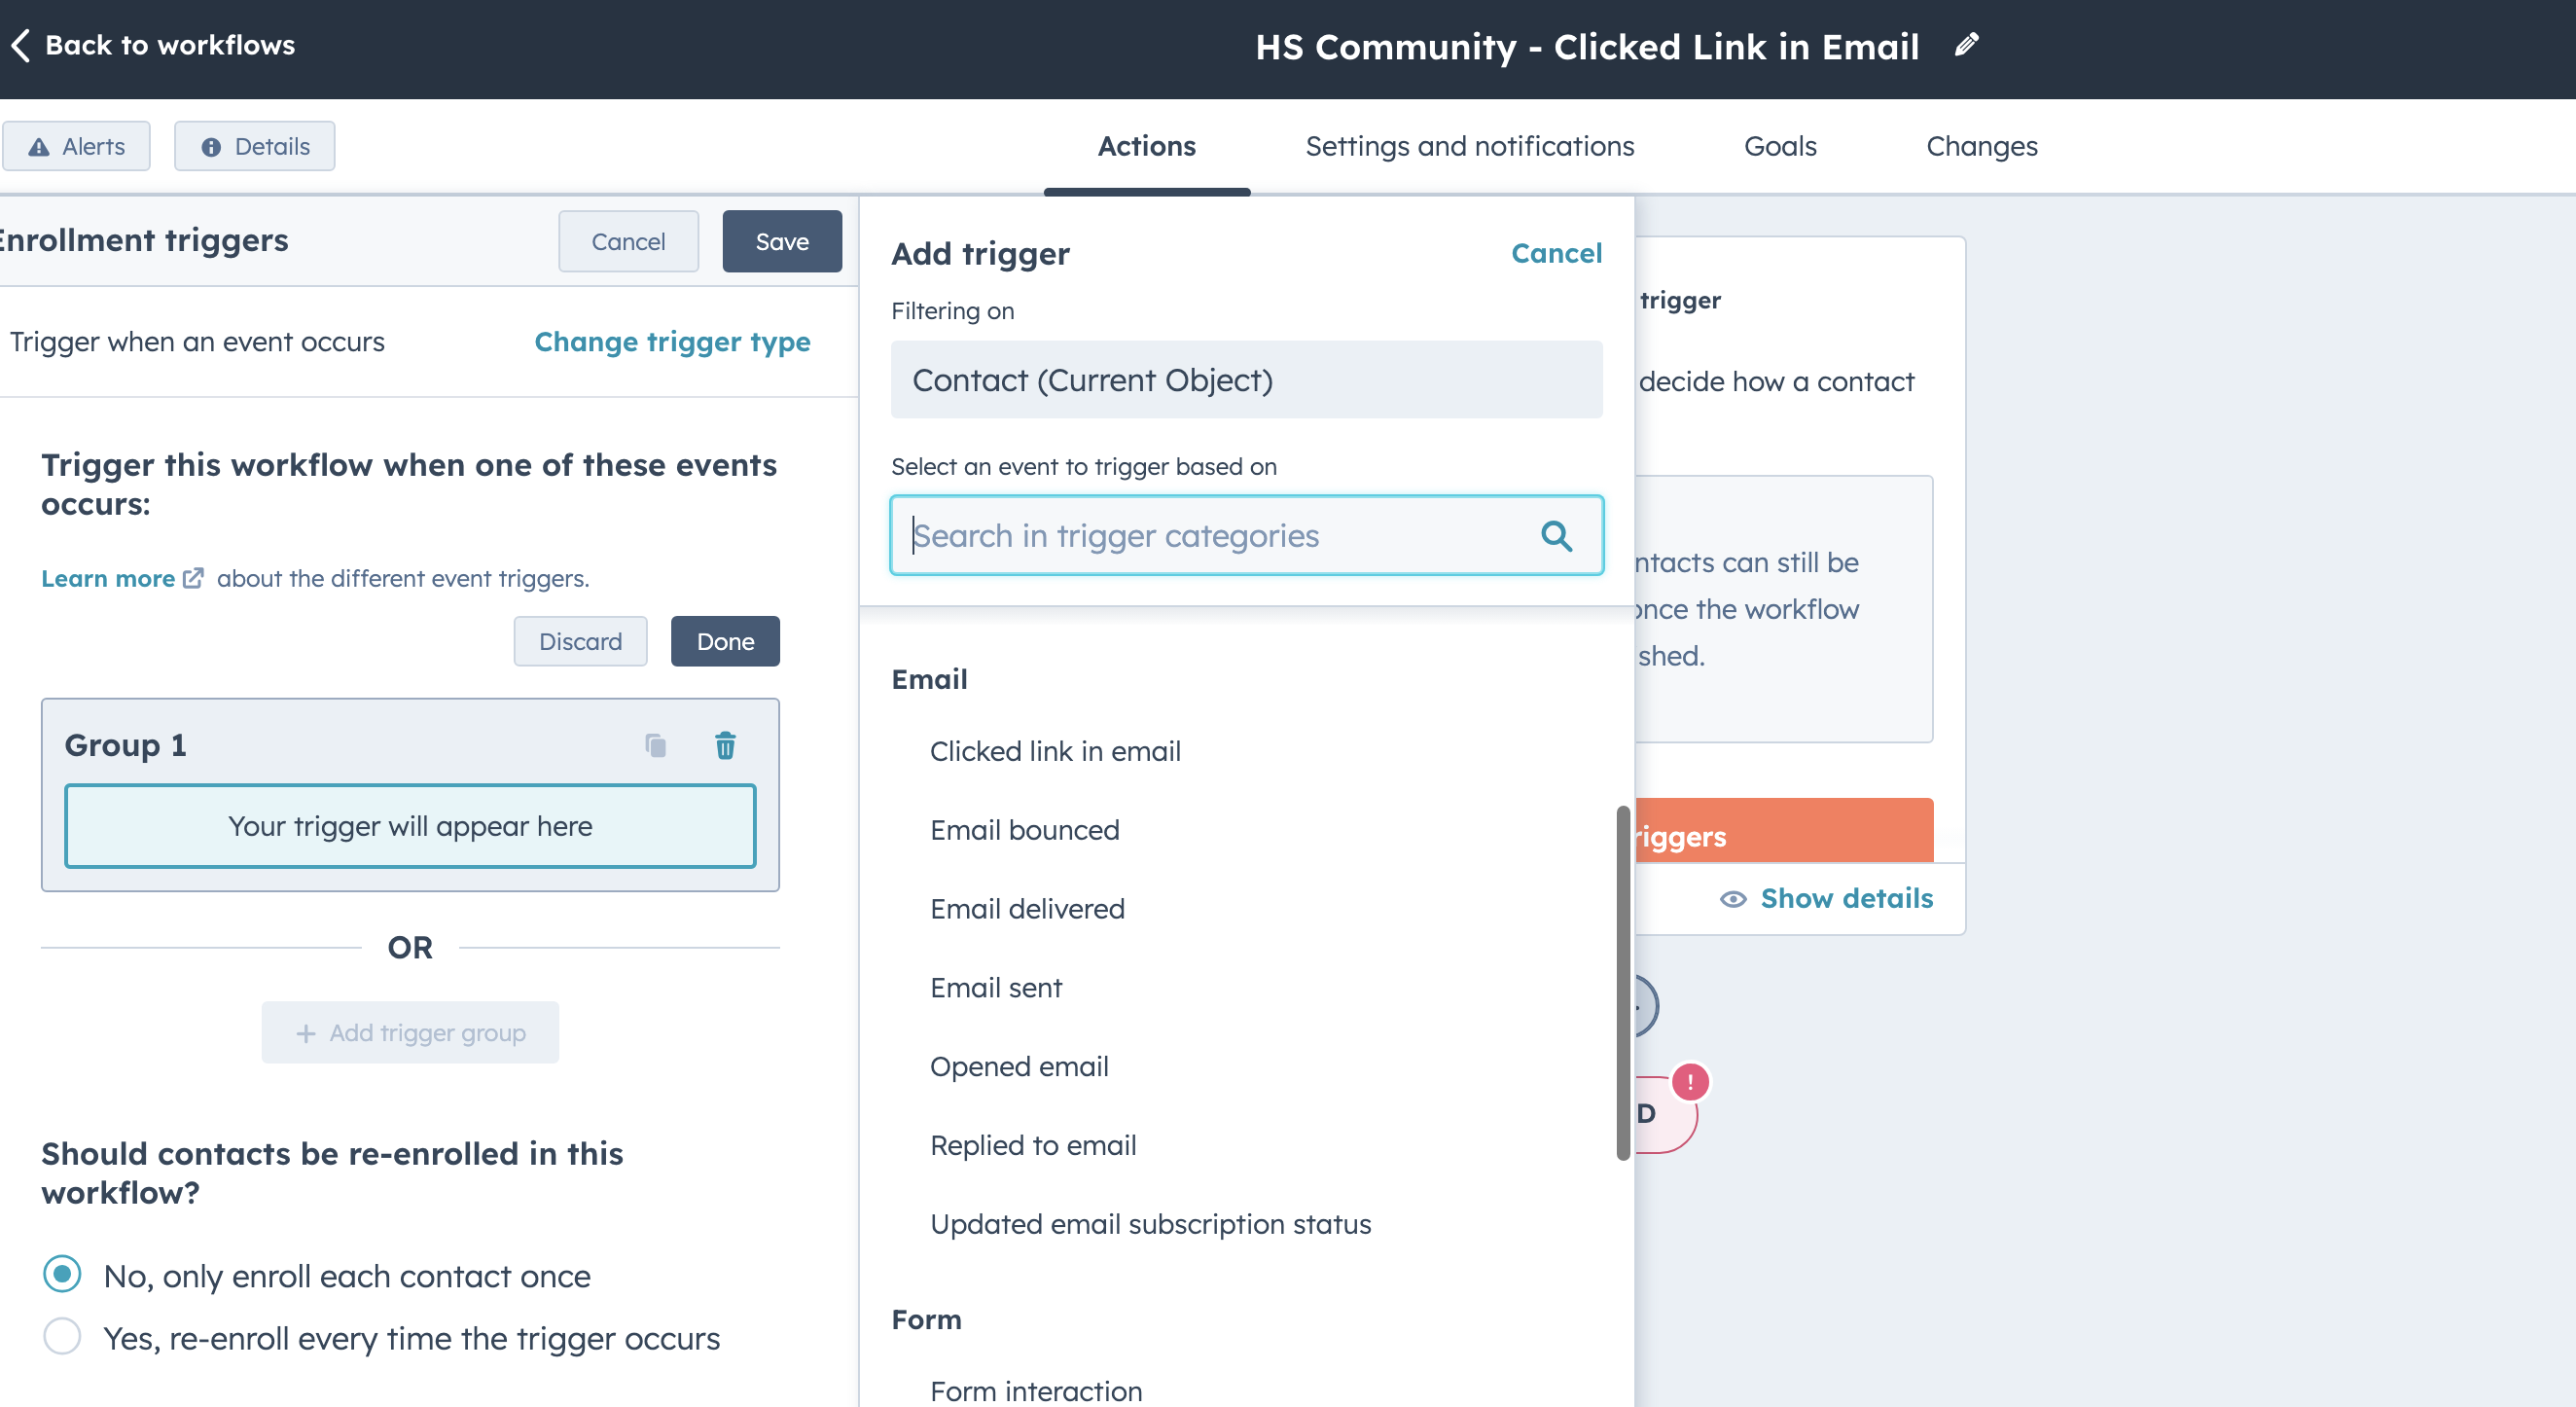Open Change trigger type
The height and width of the screenshot is (1407, 2576).
(672, 341)
